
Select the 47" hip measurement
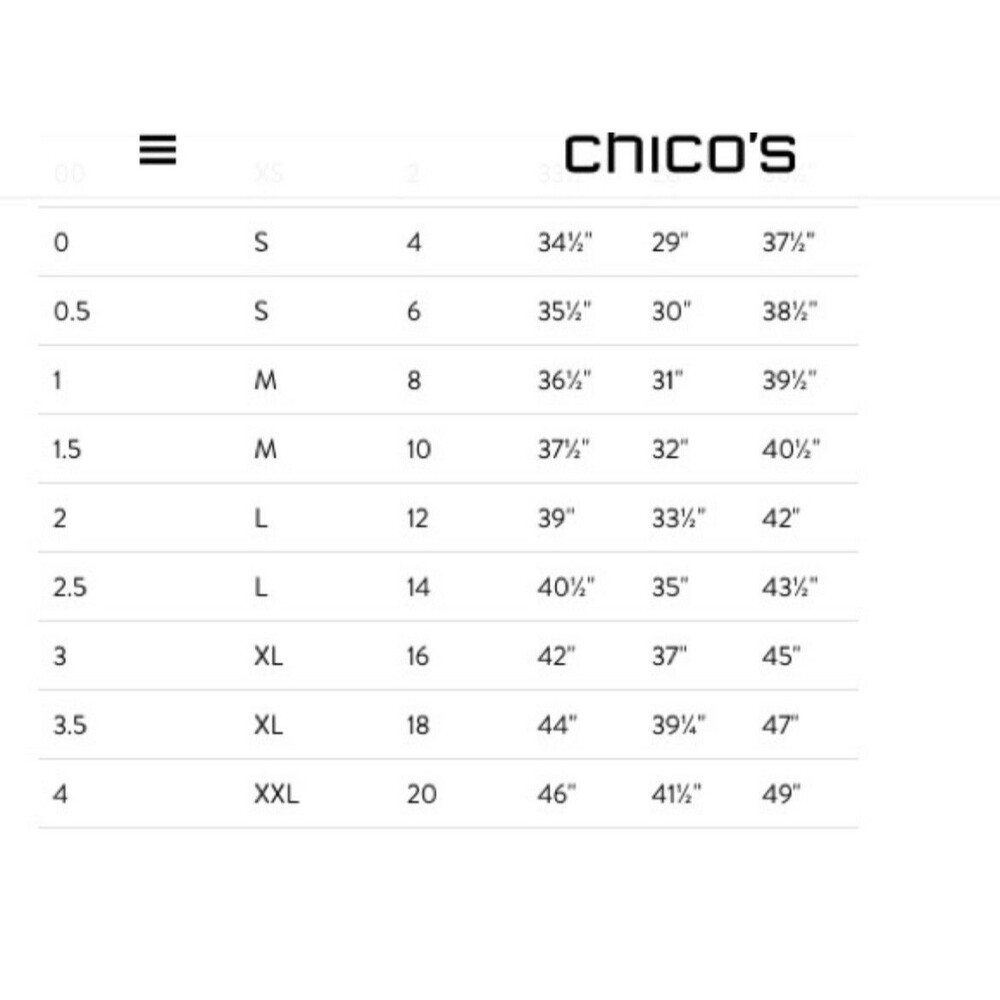[782, 726]
